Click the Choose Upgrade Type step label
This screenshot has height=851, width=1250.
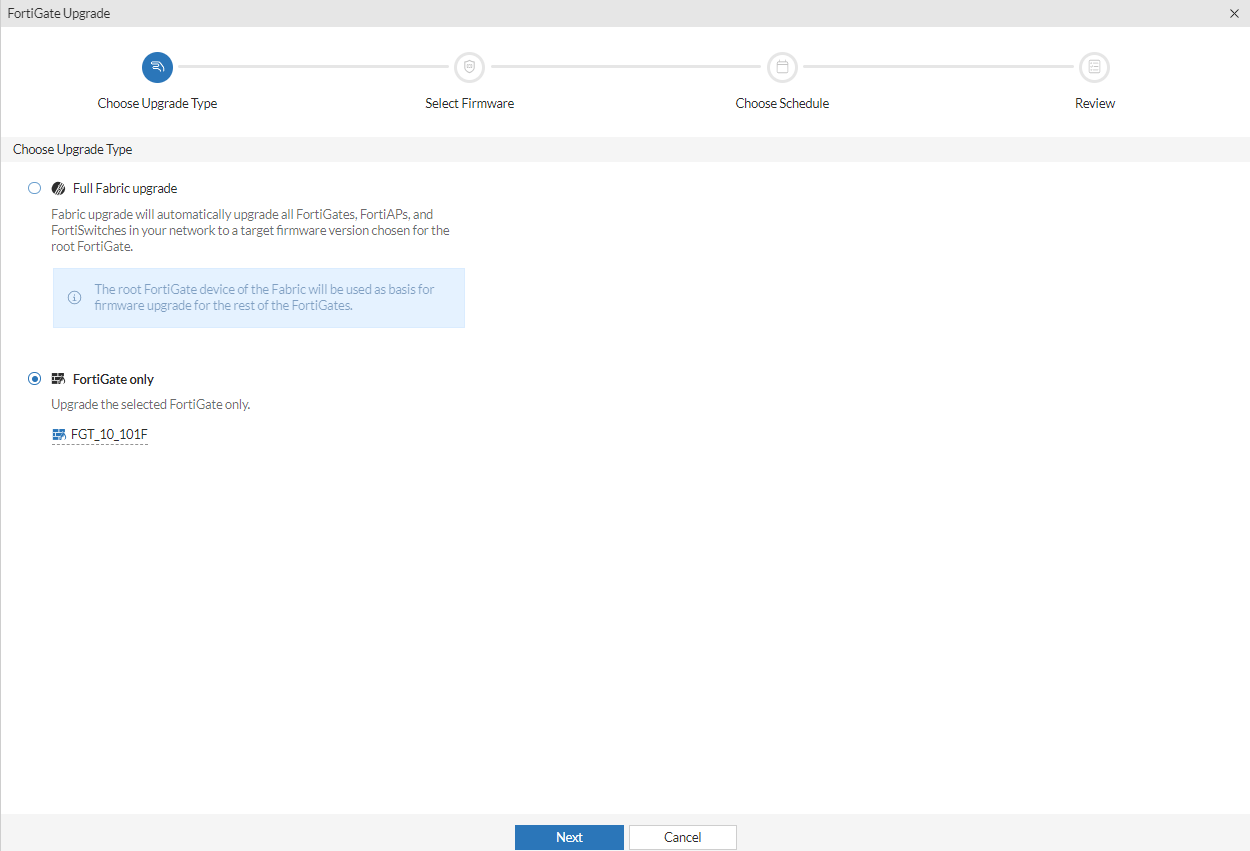tap(157, 103)
